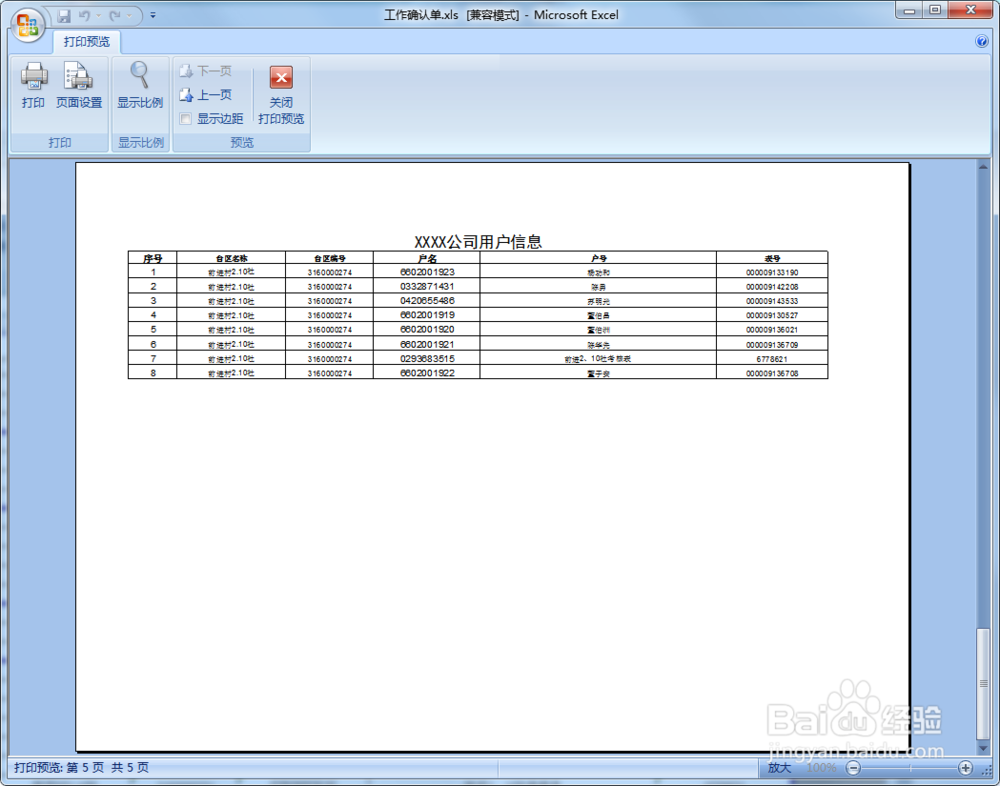Click 关闭打印预览 red X button

[281, 94]
